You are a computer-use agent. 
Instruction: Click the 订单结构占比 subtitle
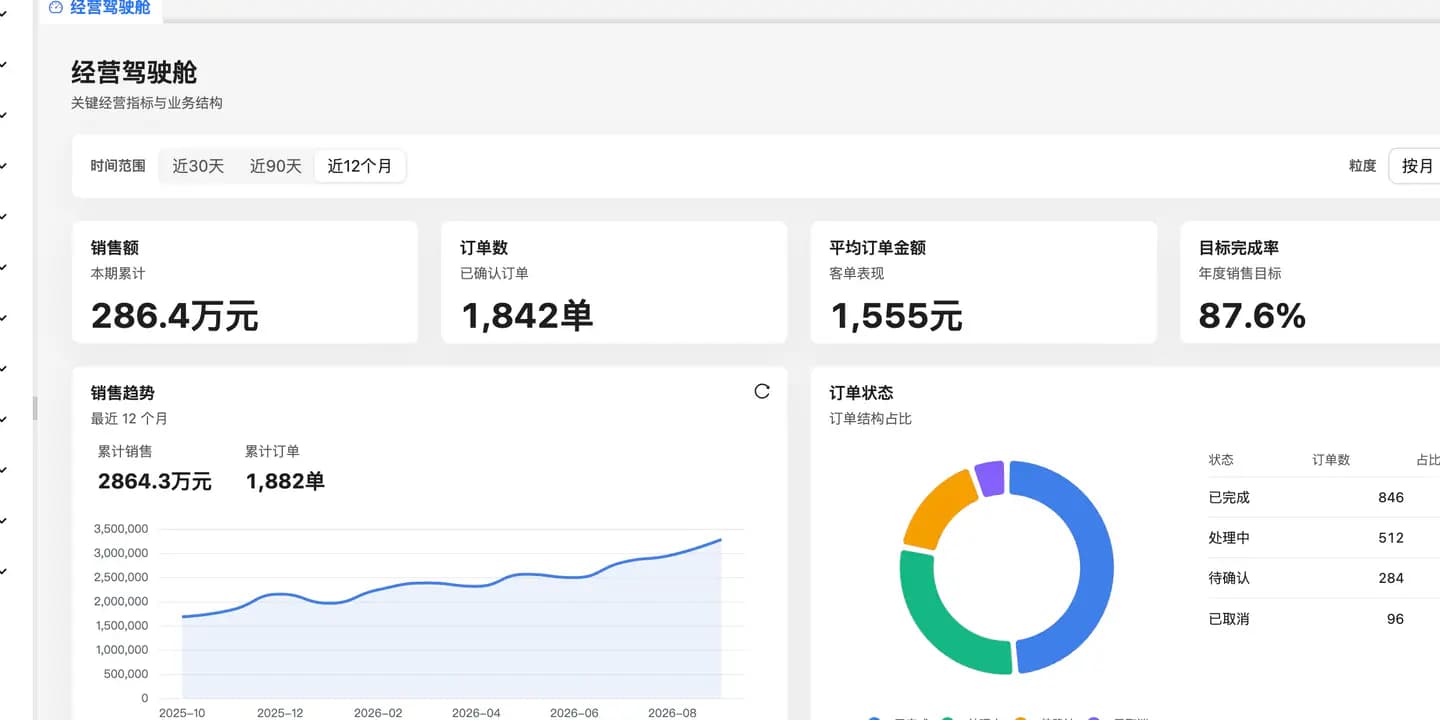click(x=871, y=419)
